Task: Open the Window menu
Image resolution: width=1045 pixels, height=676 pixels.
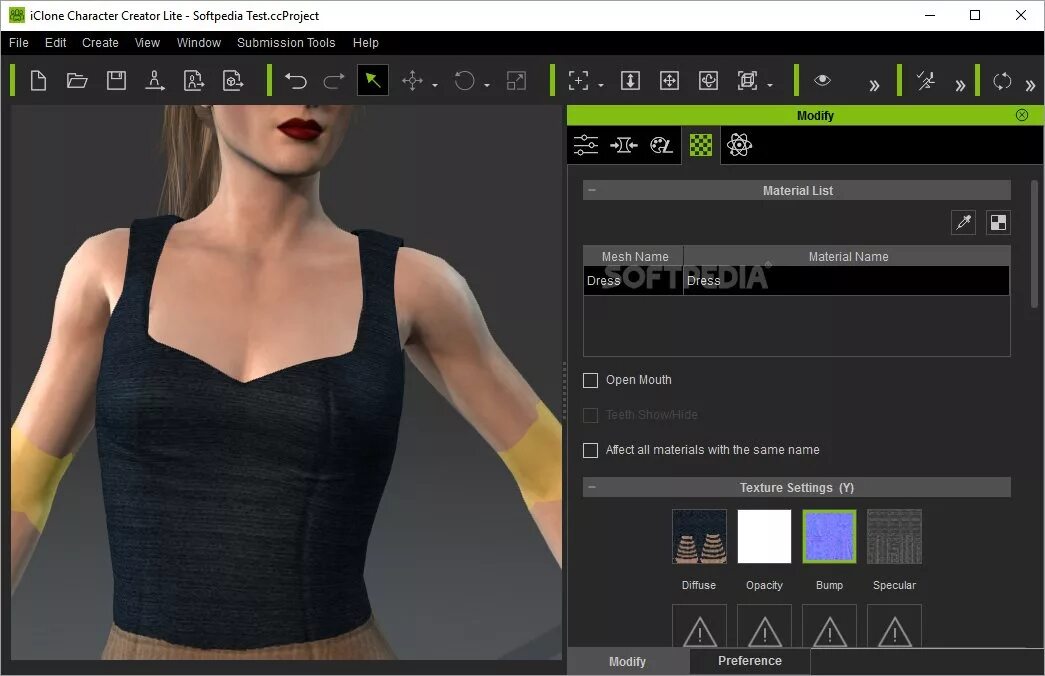Action: point(199,43)
